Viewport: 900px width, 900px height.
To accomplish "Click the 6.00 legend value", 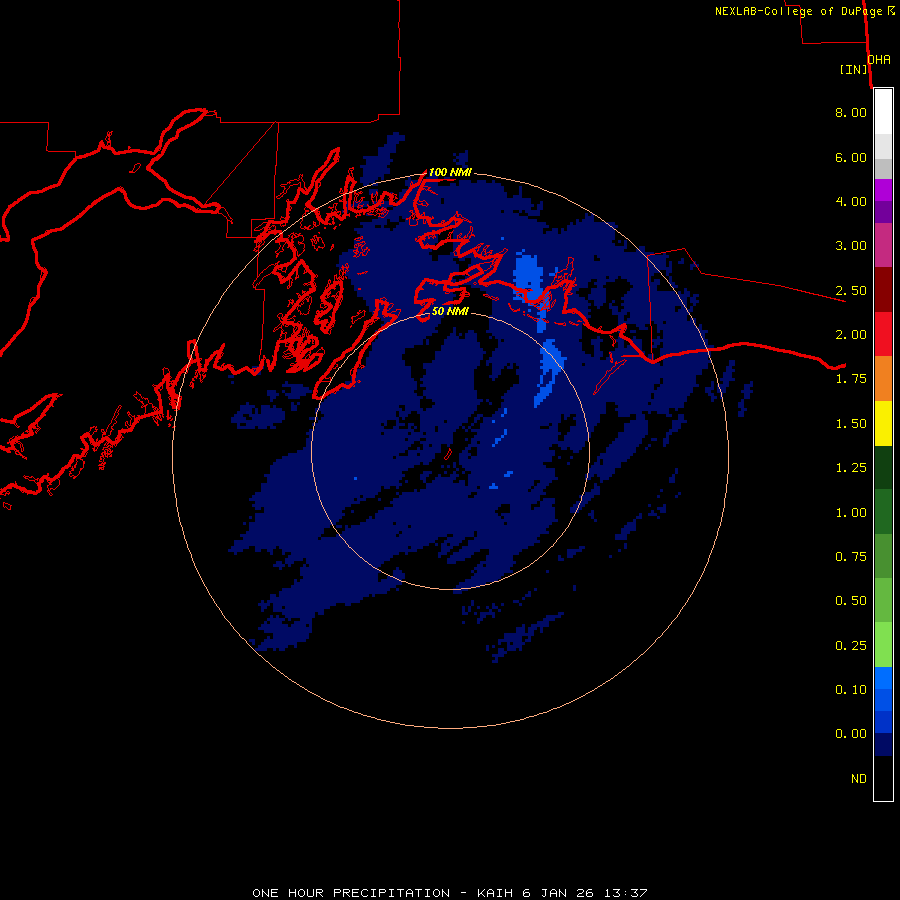I will click(851, 157).
